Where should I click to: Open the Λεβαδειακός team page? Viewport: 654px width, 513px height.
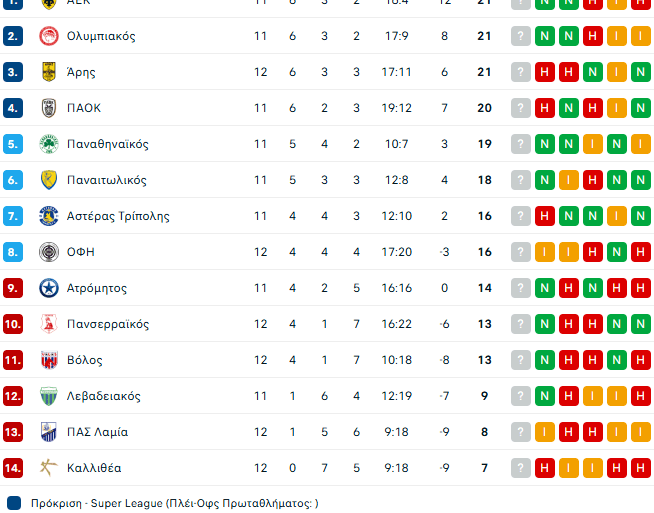pyautogui.click(x=104, y=396)
